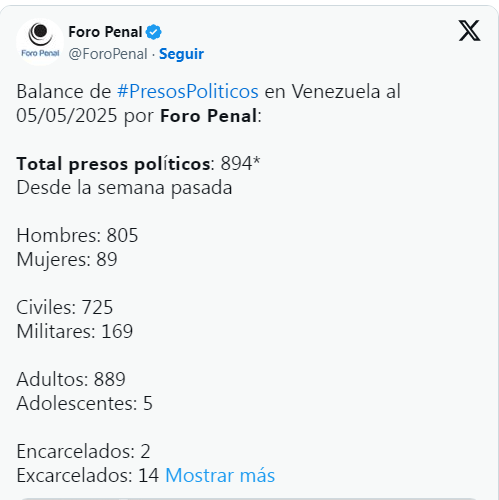Click the Adolescentes: 5 line
499x500 pixels.
pyautogui.click(x=84, y=403)
